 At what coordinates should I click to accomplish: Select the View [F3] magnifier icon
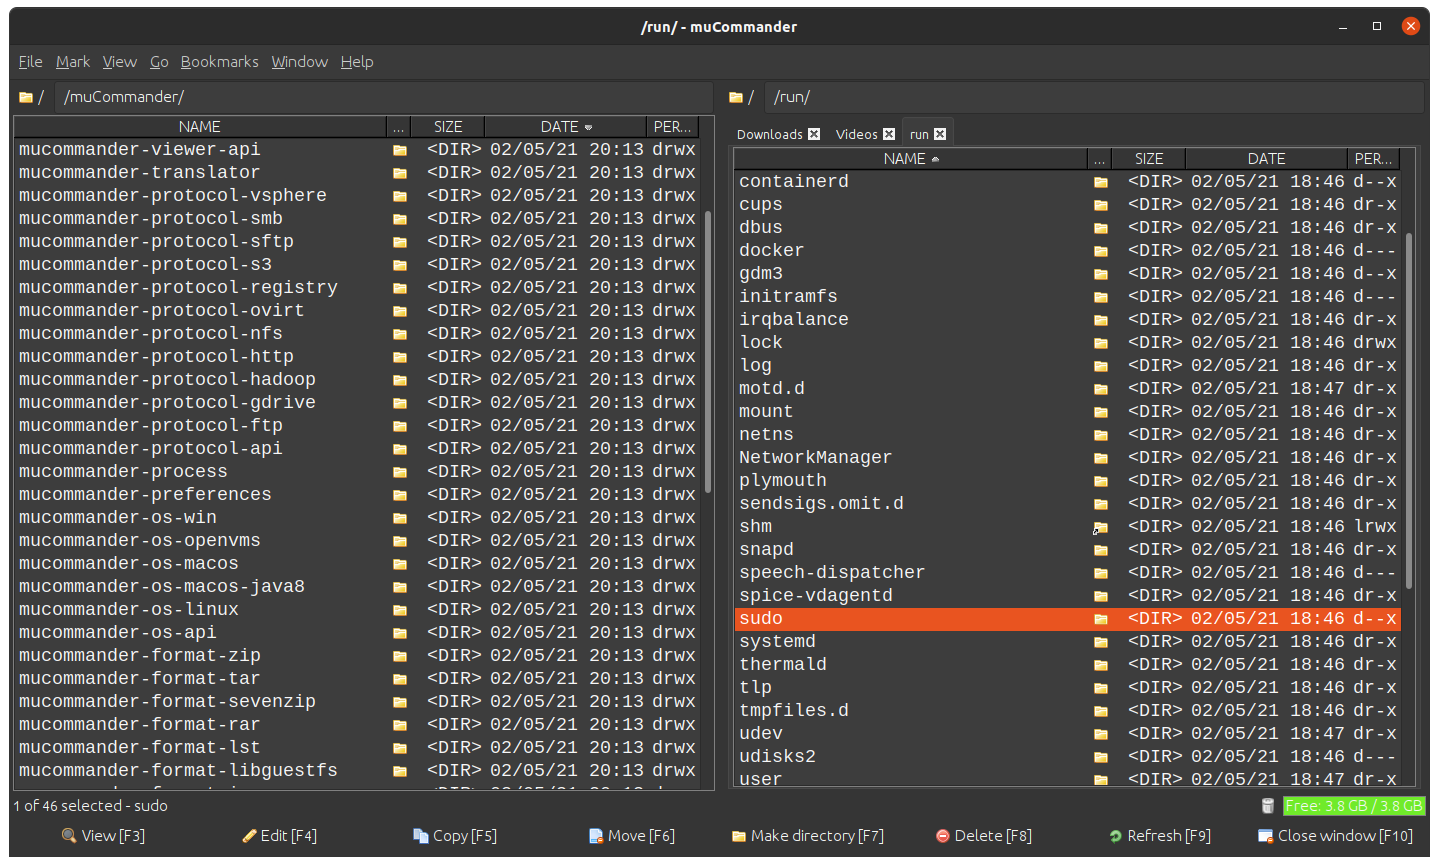[x=68, y=835]
